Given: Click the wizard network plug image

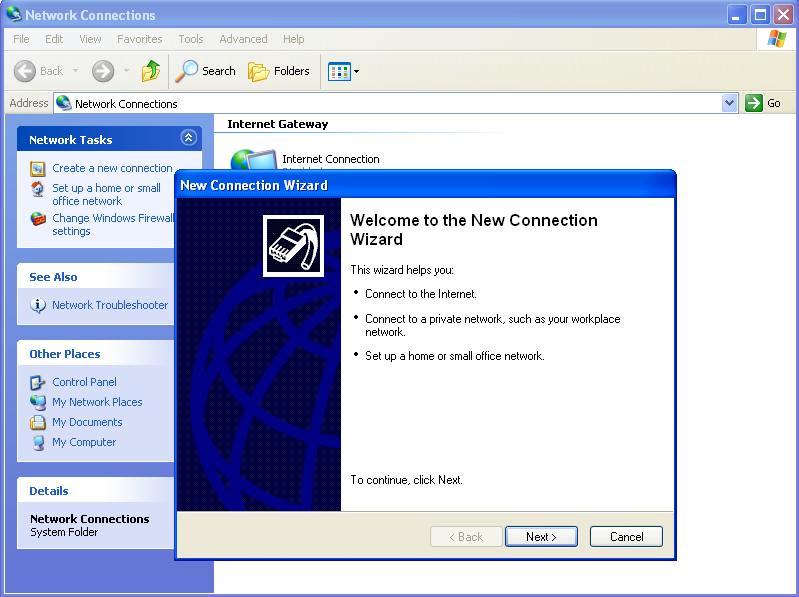Looking at the screenshot, I should coord(294,246).
